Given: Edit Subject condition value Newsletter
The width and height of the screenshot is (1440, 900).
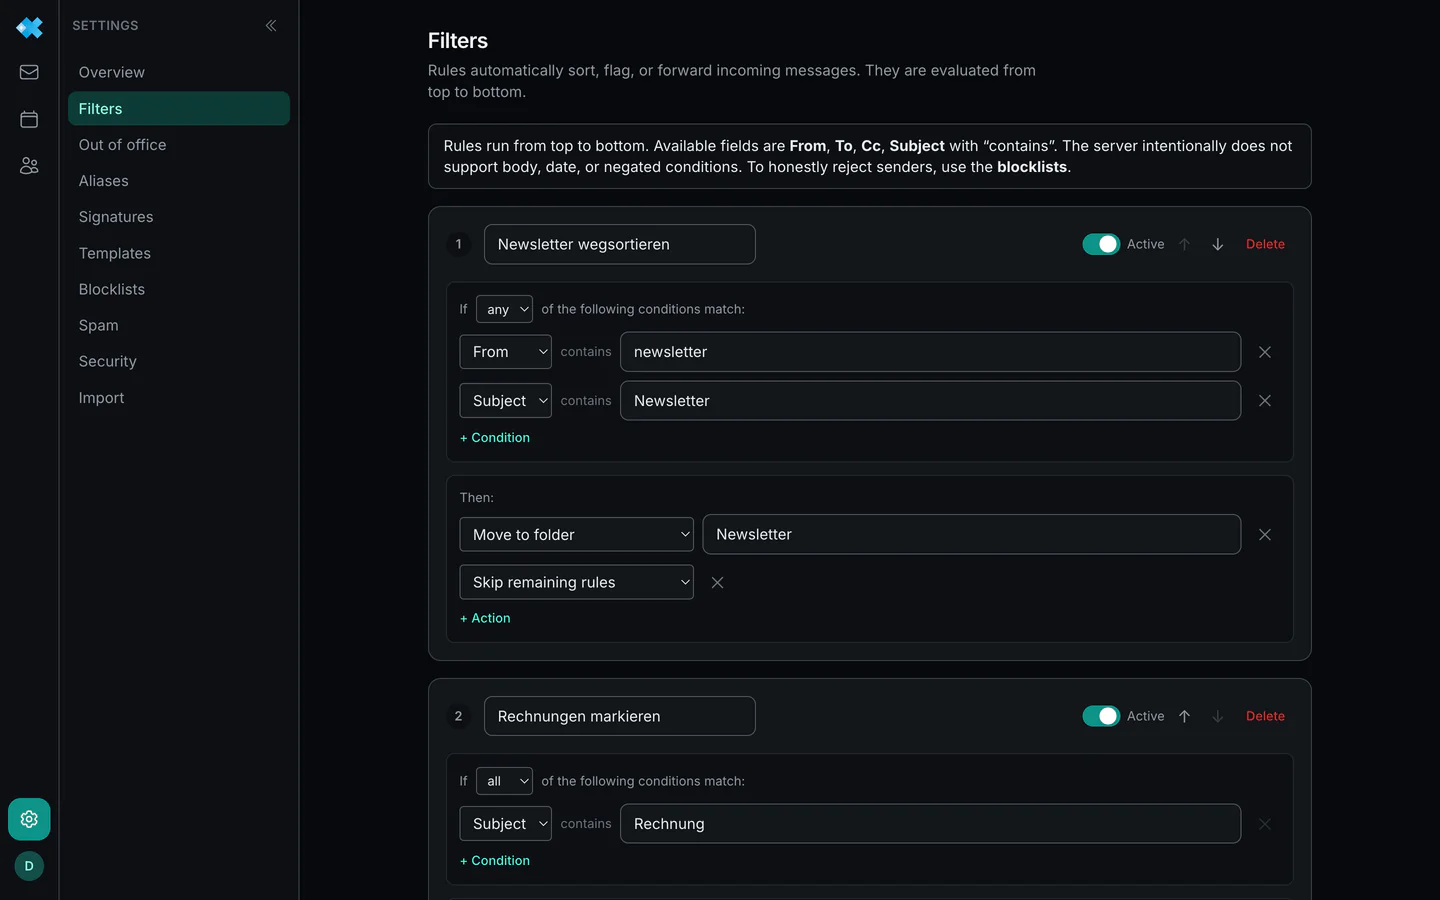Looking at the screenshot, I should (x=930, y=401).
